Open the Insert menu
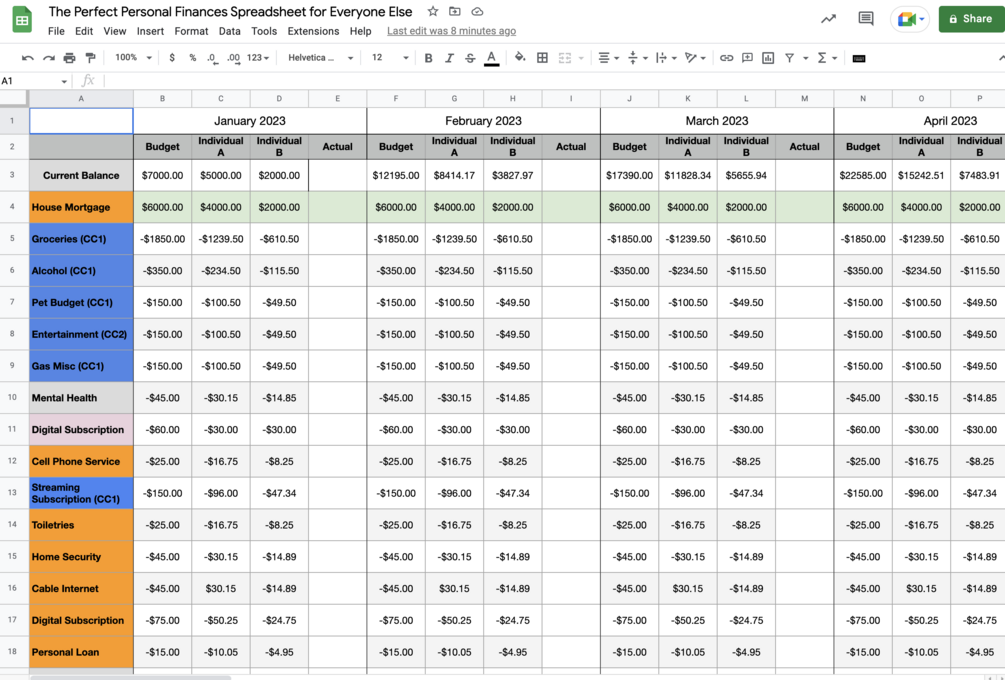Screen dimensions: 1005x680 coord(150,31)
